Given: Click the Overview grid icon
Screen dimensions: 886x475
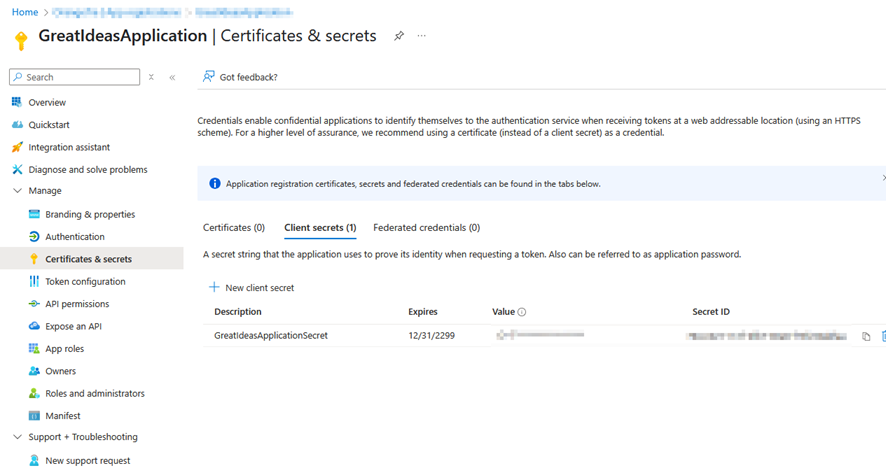Looking at the screenshot, I should click(x=17, y=102).
